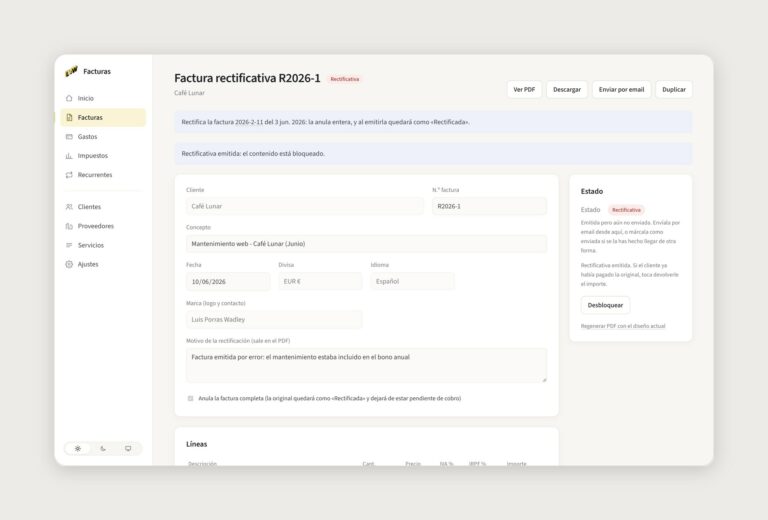Click the Servicios list icon

(69, 245)
